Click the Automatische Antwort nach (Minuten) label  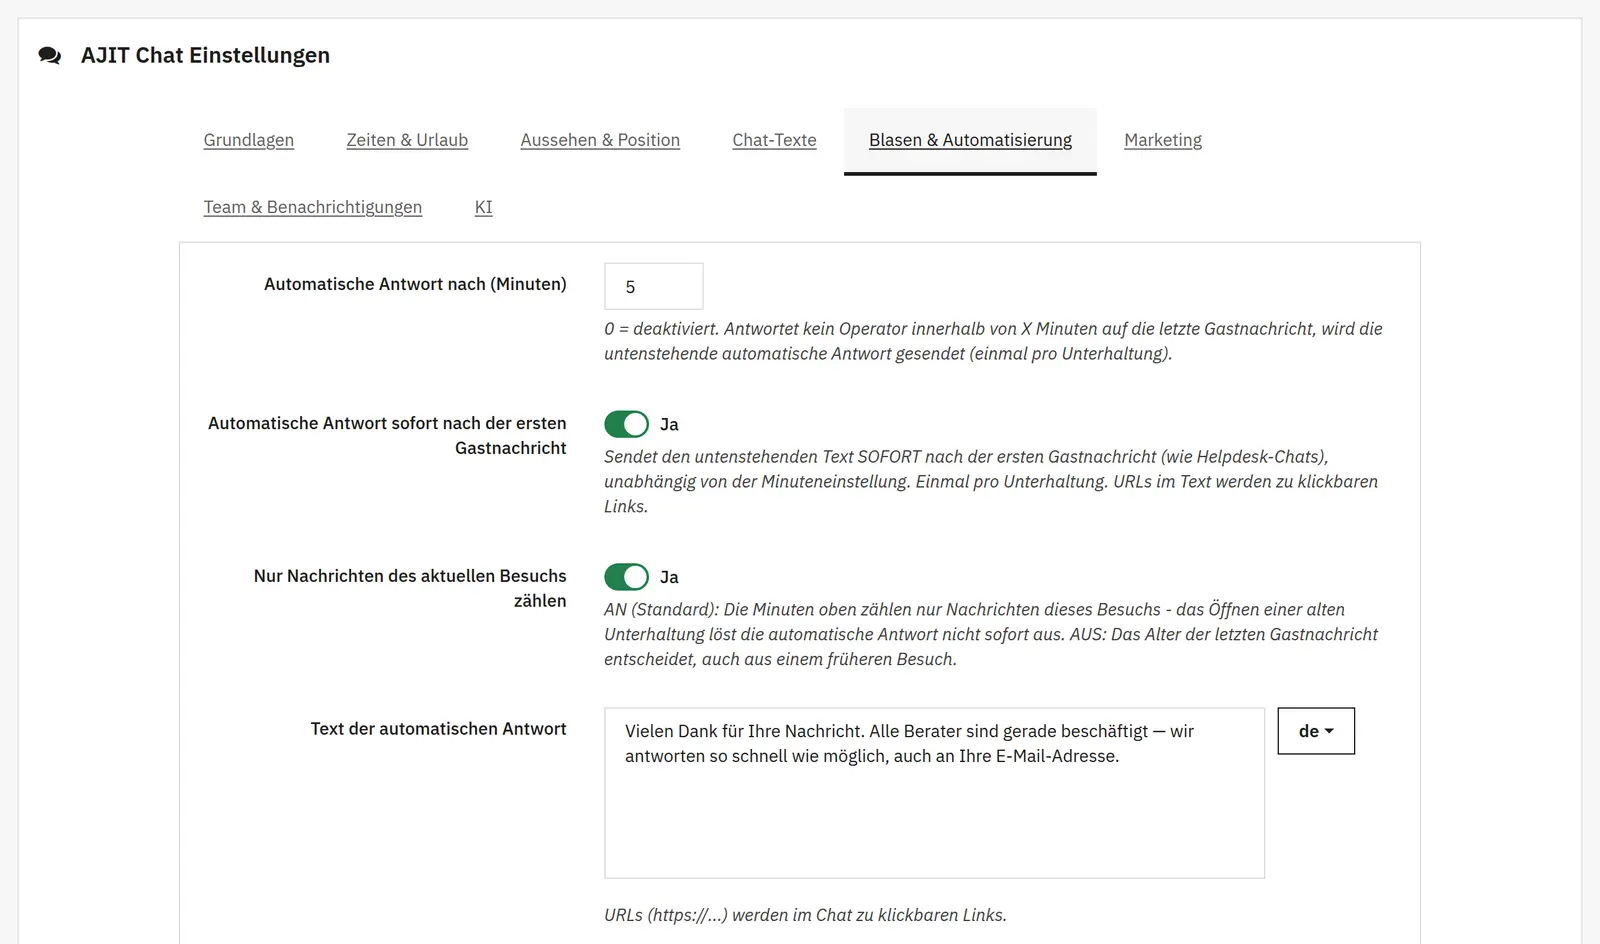pos(415,284)
